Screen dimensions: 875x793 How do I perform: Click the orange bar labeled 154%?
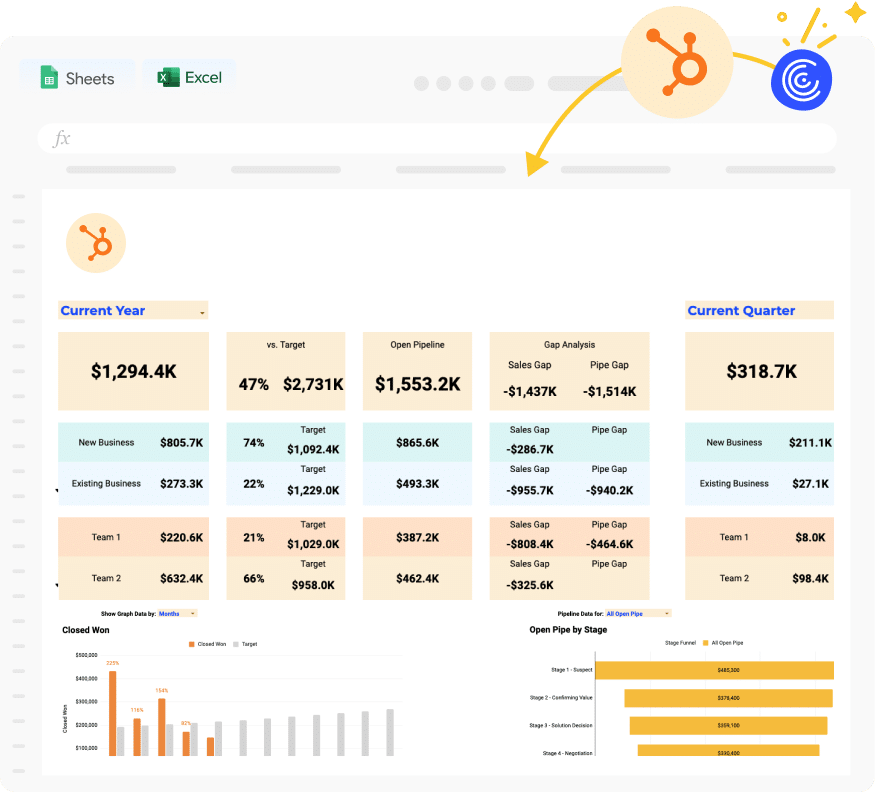[162, 727]
